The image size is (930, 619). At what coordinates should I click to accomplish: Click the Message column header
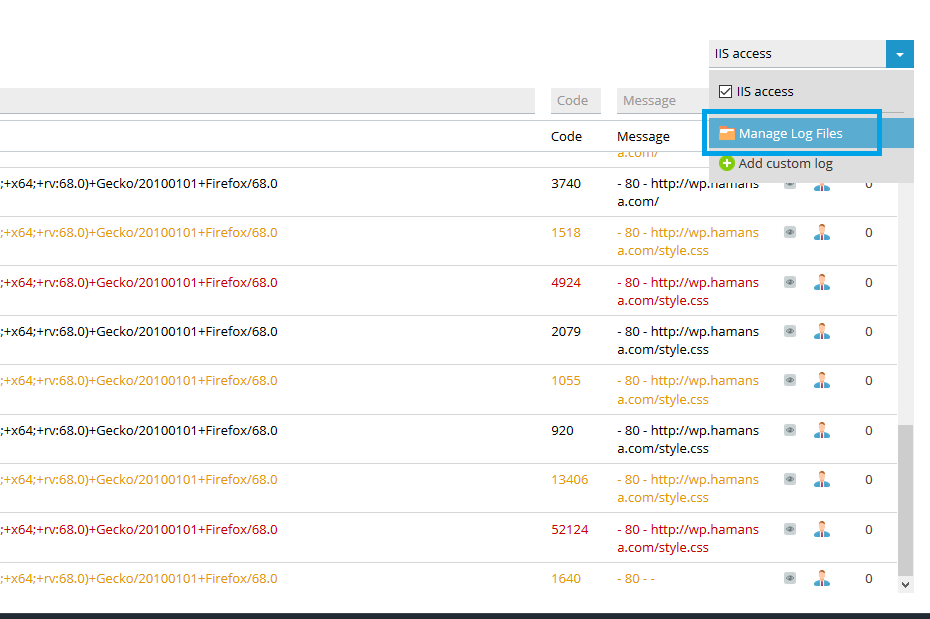click(643, 137)
